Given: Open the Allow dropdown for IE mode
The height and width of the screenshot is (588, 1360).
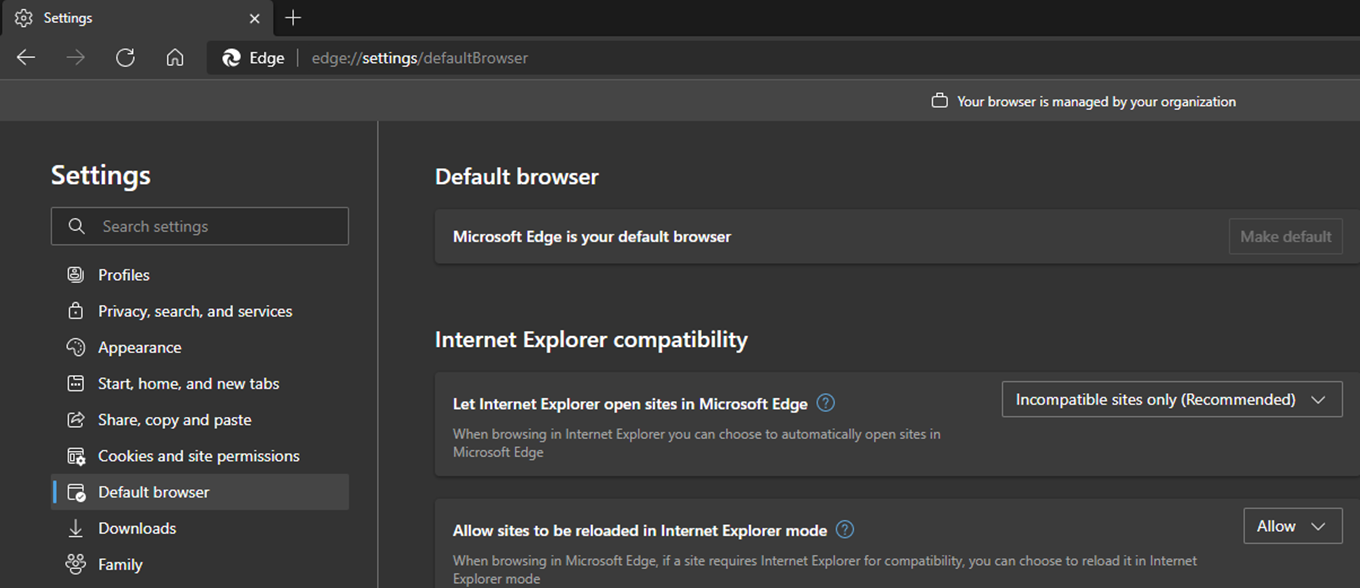Looking at the screenshot, I should pos(1293,526).
